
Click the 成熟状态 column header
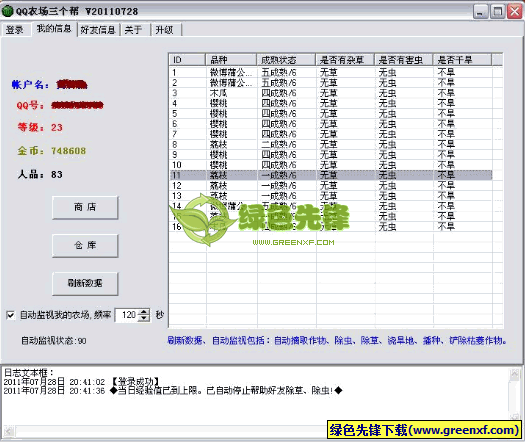coord(286,60)
